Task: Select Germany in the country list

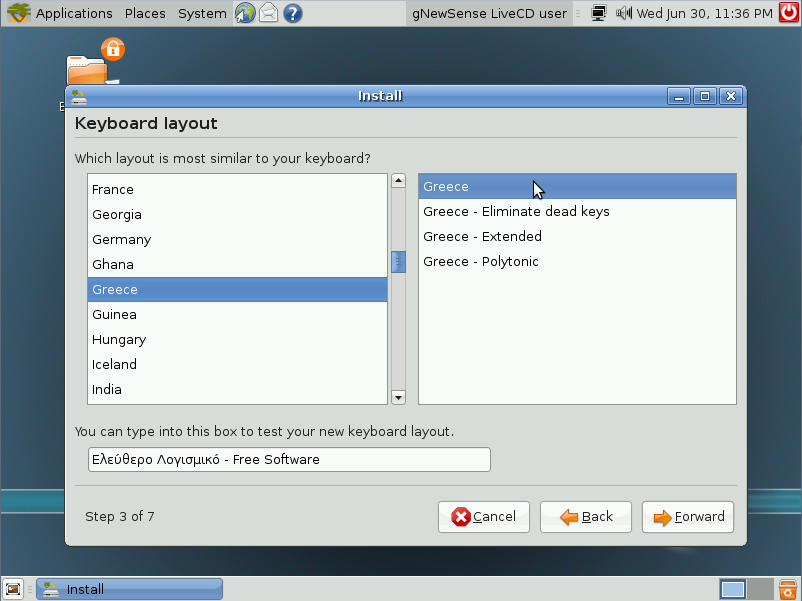Action: click(237, 239)
